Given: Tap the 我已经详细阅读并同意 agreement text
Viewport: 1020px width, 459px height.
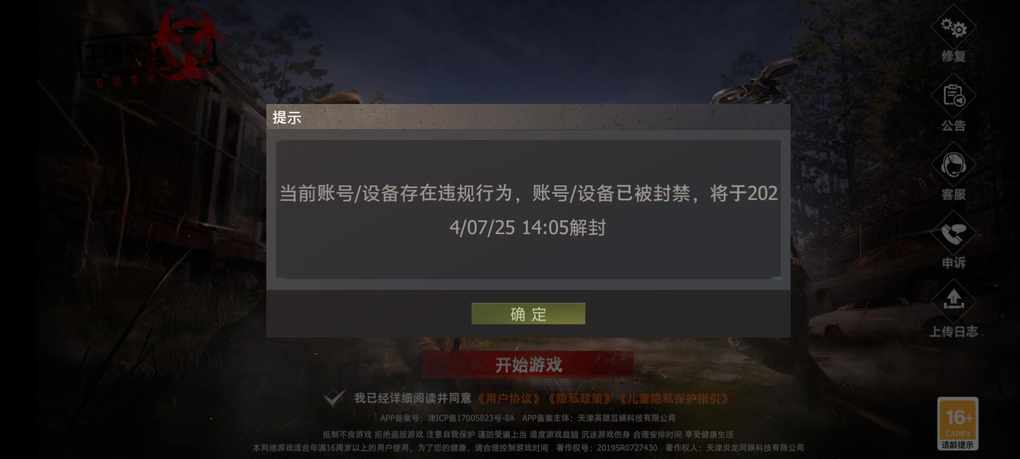Looking at the screenshot, I should coord(414,399).
